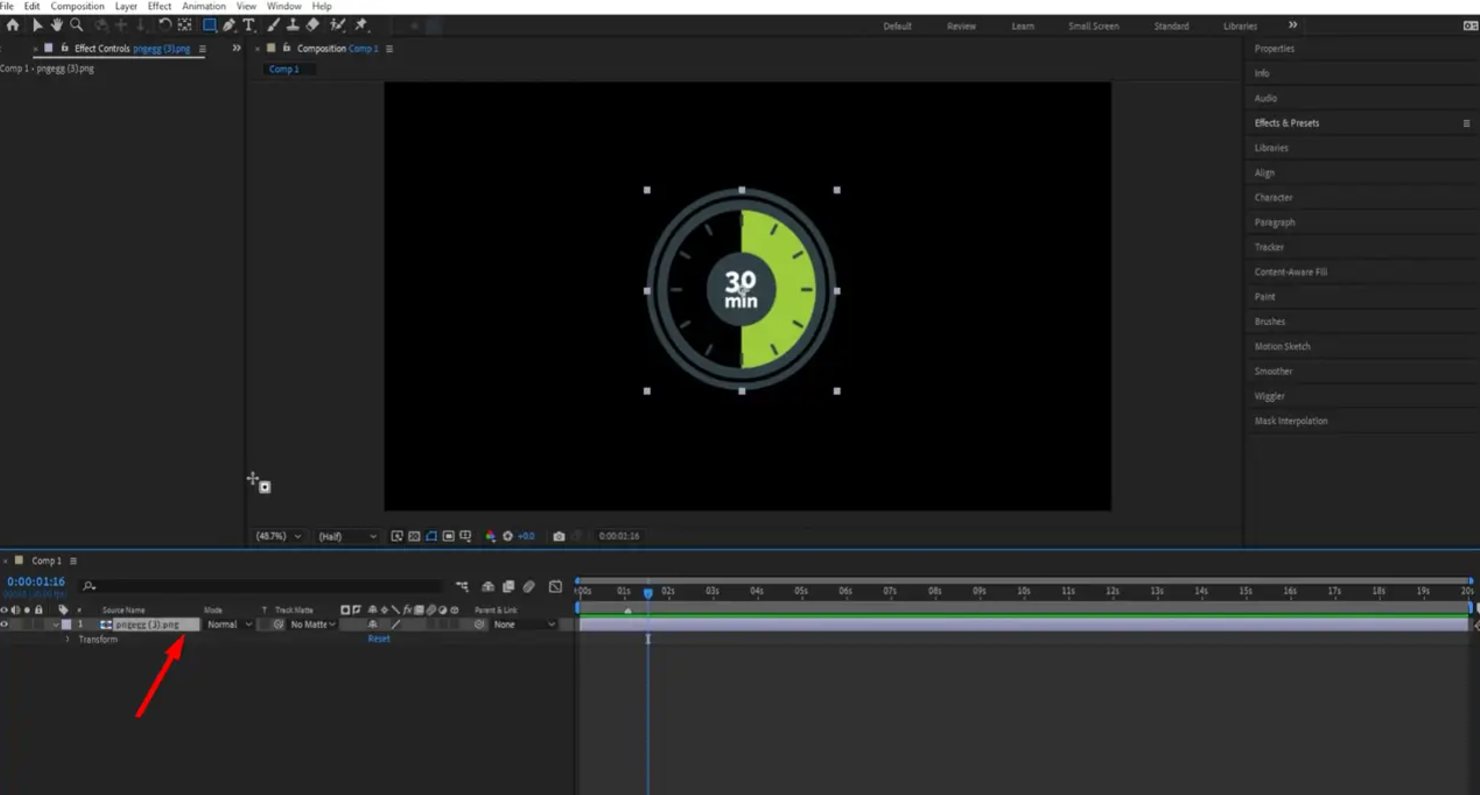Select the Hand tool
This screenshot has height=795, width=1480.
[57, 25]
